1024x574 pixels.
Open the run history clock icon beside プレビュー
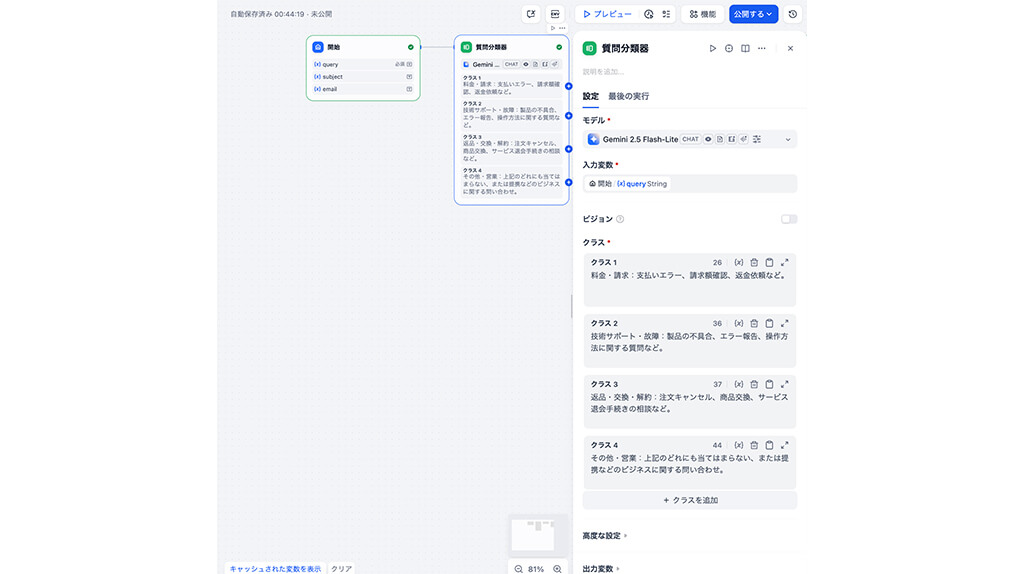point(648,14)
